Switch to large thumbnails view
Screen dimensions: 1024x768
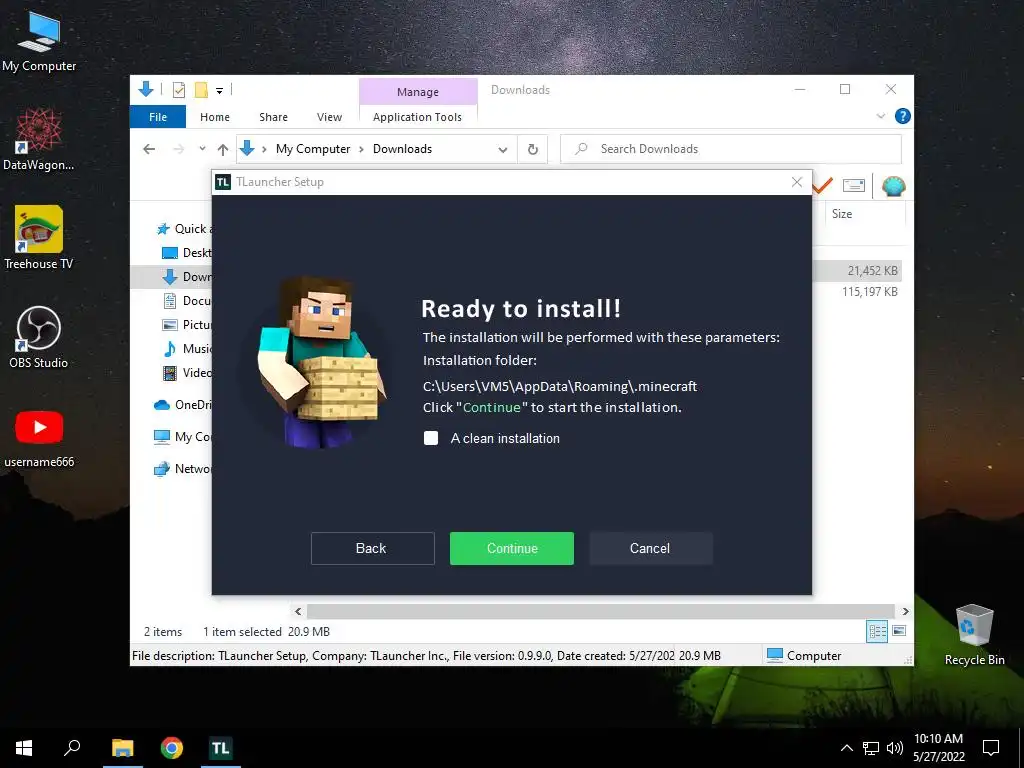coord(899,631)
